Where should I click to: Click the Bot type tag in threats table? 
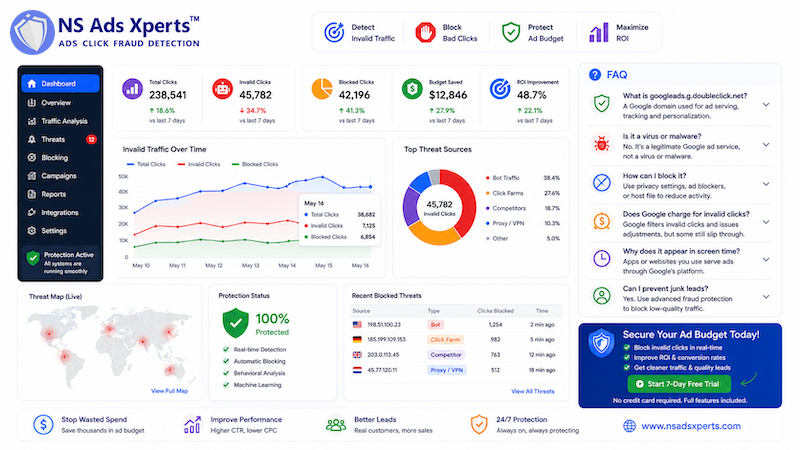[436, 324]
